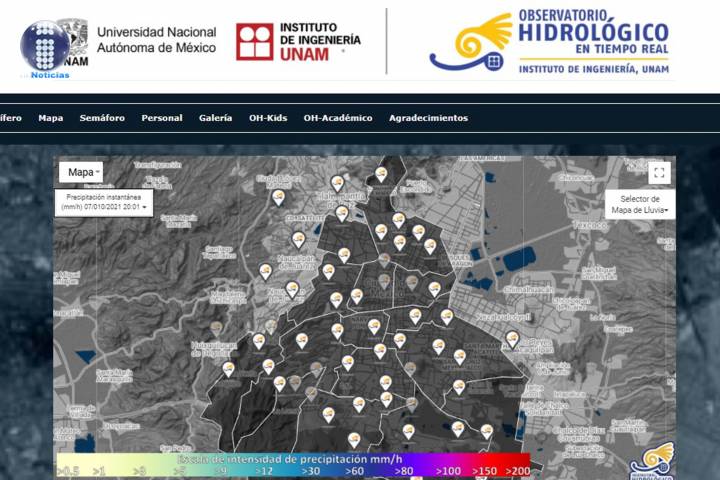Open the Agradecimientos link
Viewport: 720px width, 480px height.
click(x=428, y=118)
